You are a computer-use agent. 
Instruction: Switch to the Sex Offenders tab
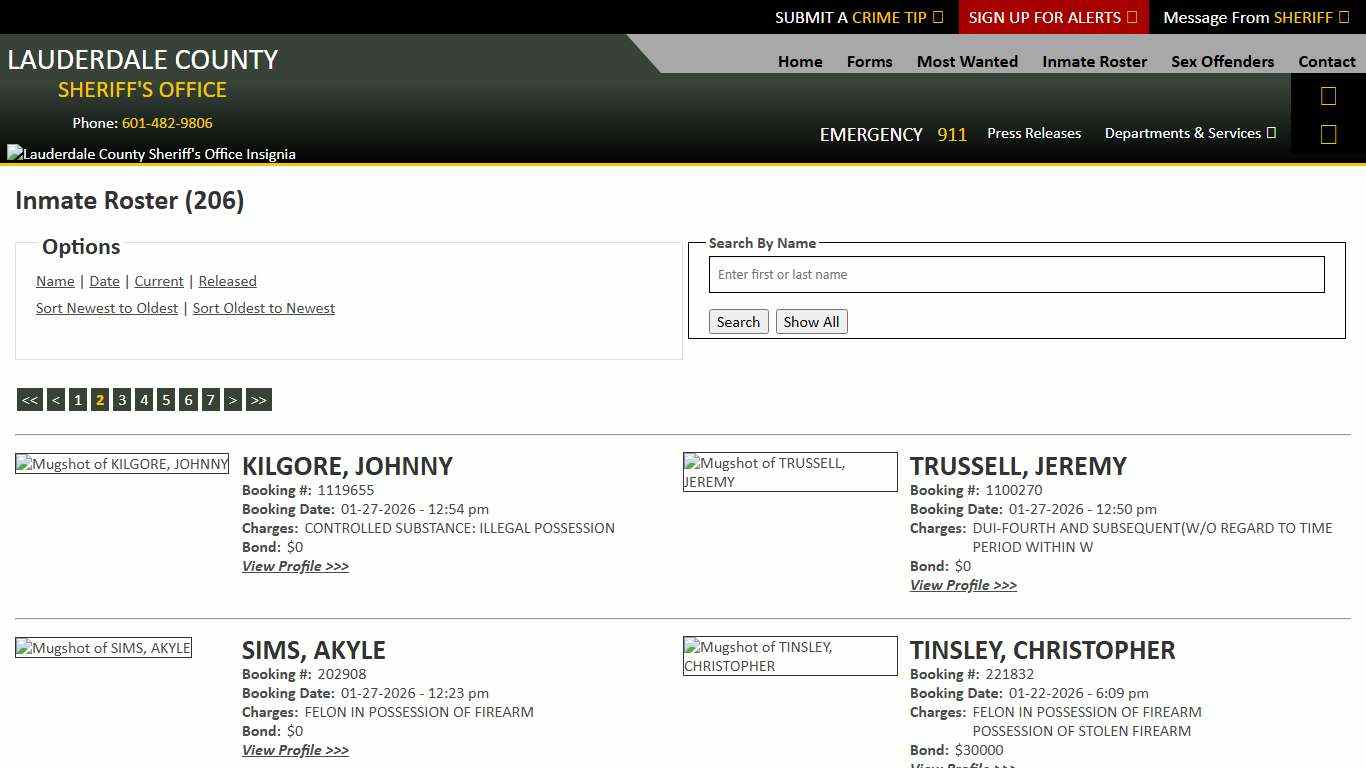click(1222, 61)
